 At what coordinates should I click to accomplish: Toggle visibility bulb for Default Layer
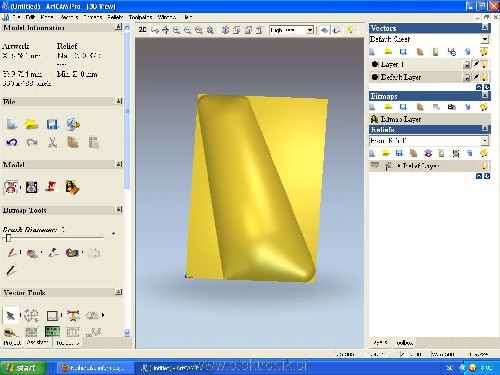484,77
